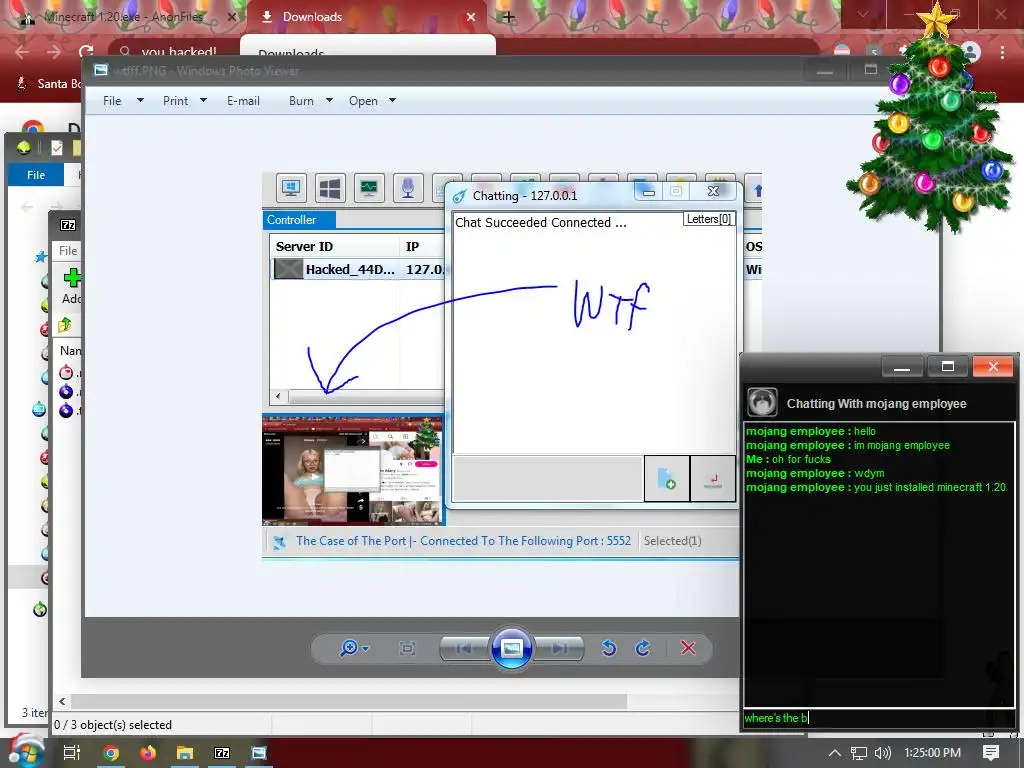This screenshot has height=768, width=1024.
Task: Click the Name column header in 7-Zip
Action: (70, 351)
